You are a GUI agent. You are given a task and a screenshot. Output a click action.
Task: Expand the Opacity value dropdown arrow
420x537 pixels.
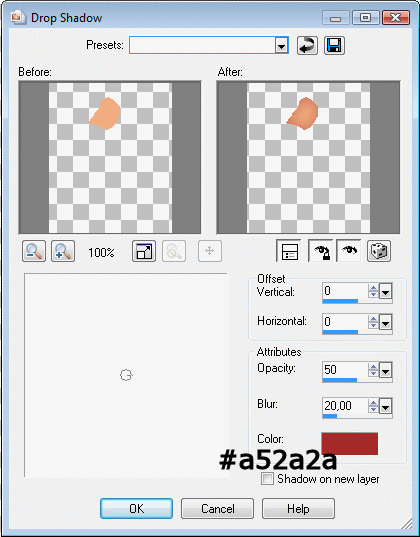385,371
